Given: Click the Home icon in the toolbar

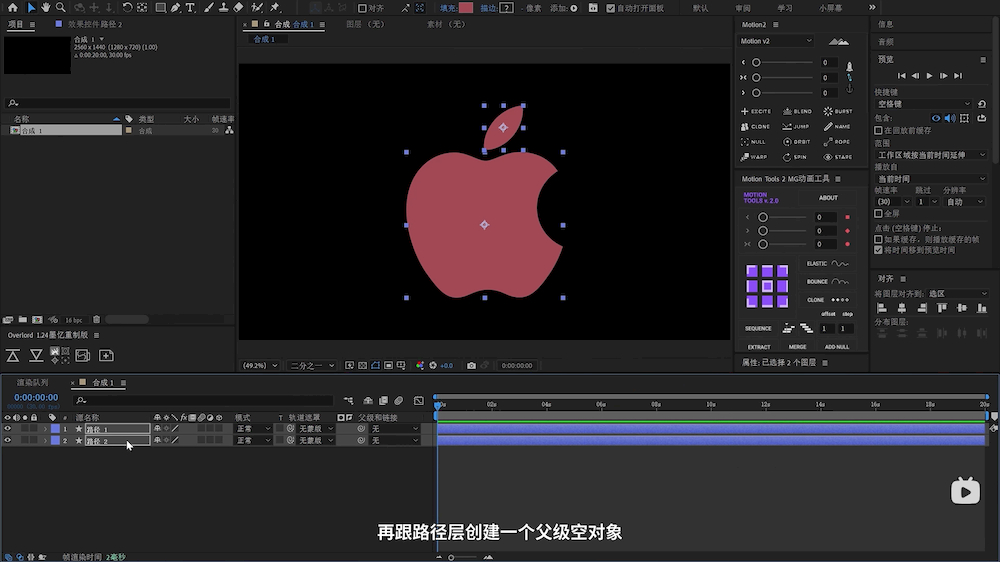Looking at the screenshot, I should [x=13, y=8].
